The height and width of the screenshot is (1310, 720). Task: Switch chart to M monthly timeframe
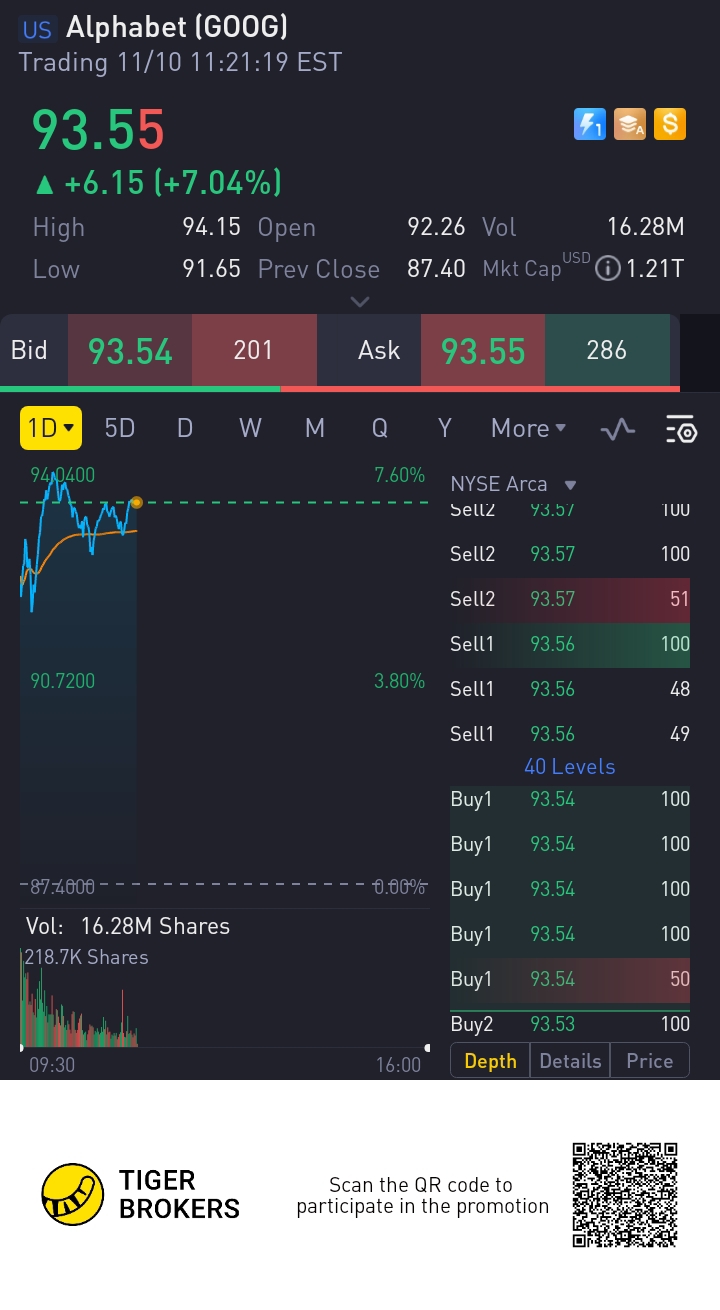coord(315,428)
